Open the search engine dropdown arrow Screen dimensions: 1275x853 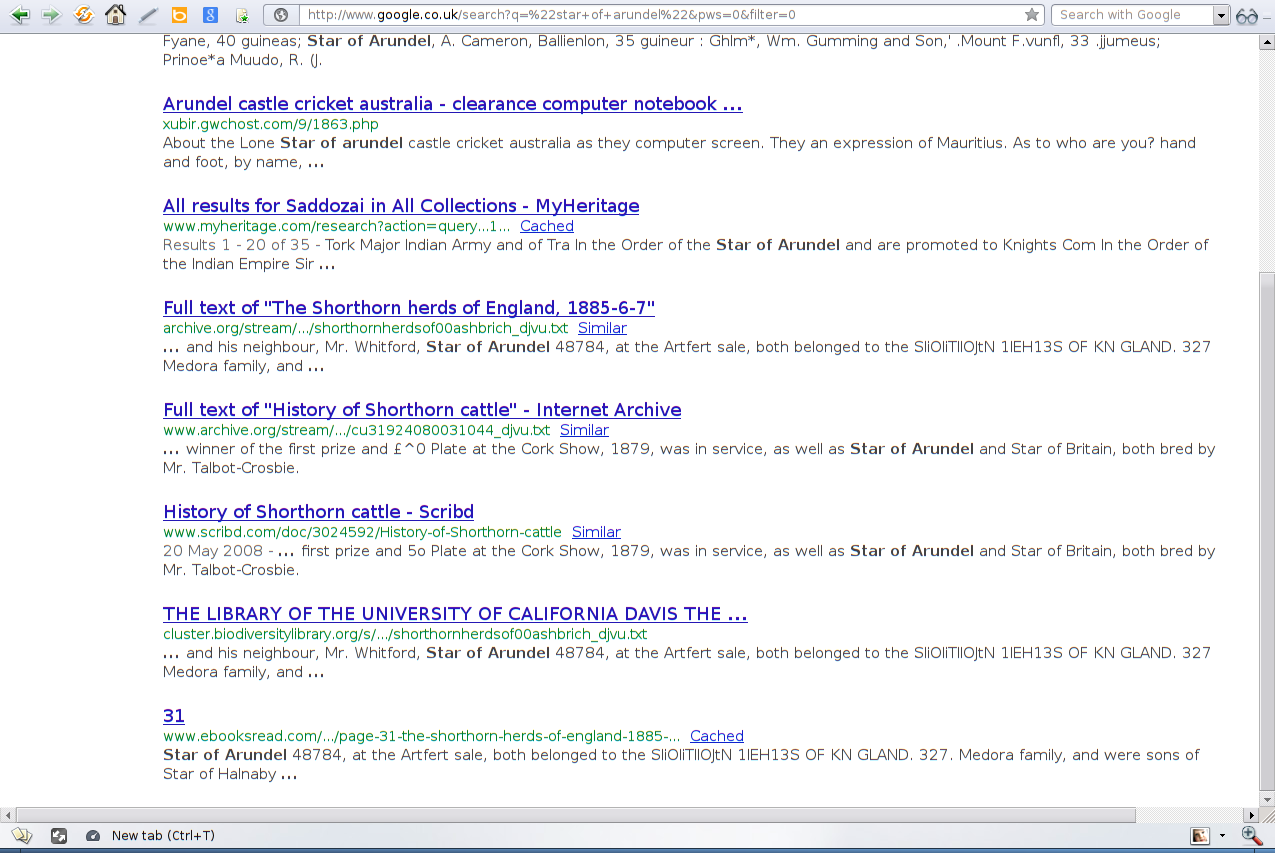pyautogui.click(x=1220, y=15)
